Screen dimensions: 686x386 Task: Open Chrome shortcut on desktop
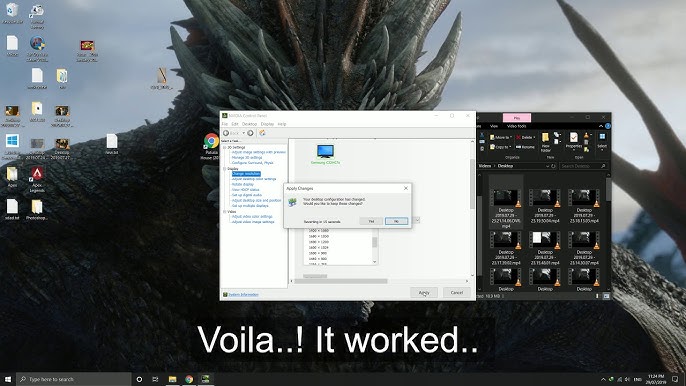point(211,147)
